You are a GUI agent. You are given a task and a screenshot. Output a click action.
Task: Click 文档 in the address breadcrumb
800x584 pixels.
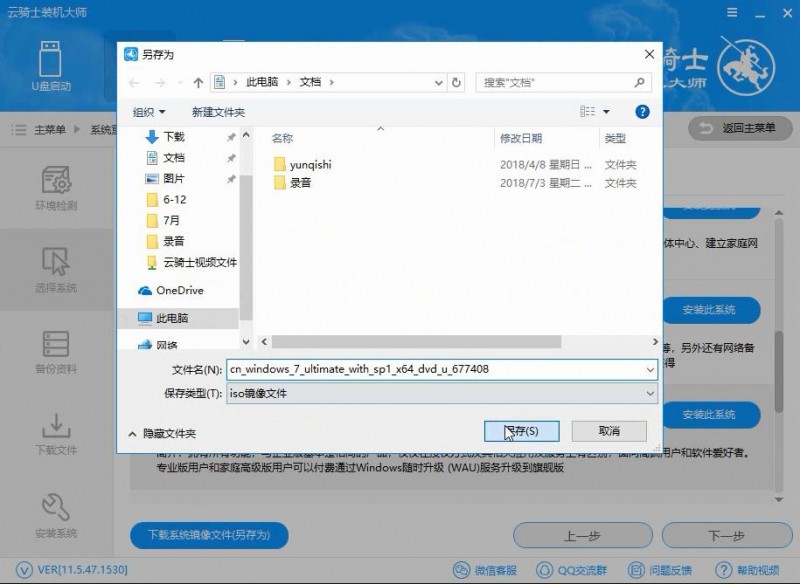310,82
